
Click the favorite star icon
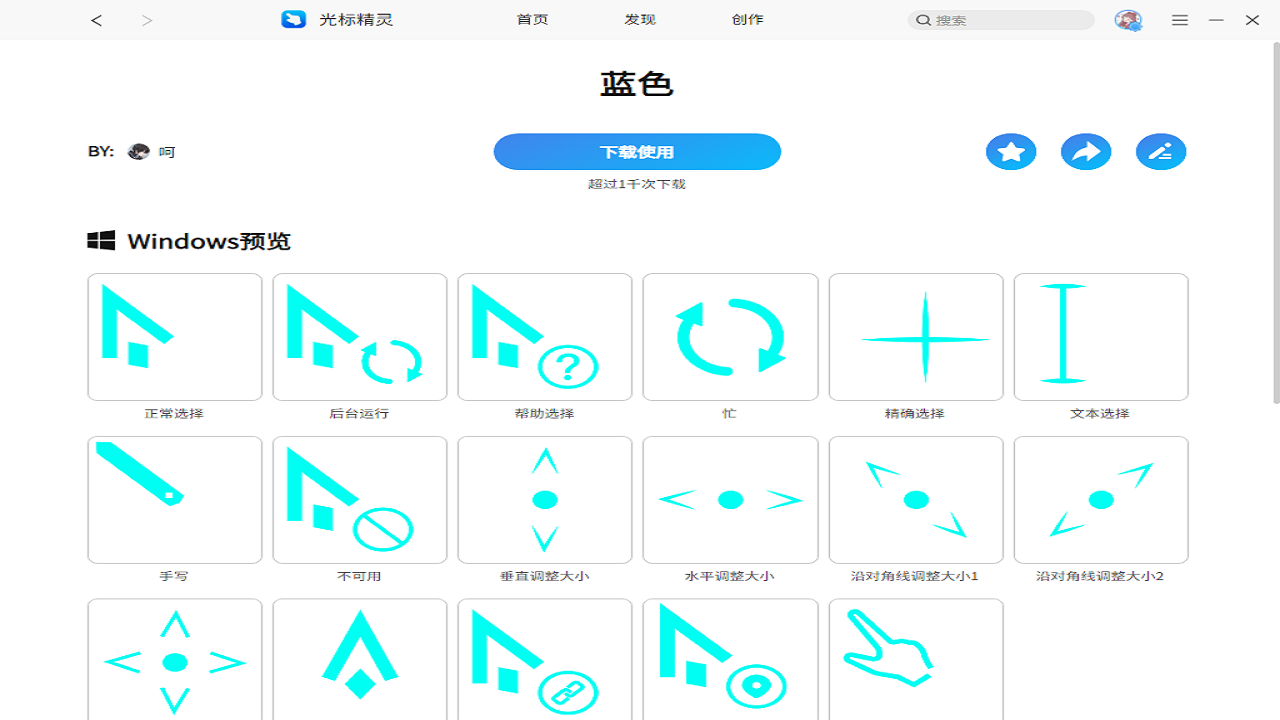1010,151
